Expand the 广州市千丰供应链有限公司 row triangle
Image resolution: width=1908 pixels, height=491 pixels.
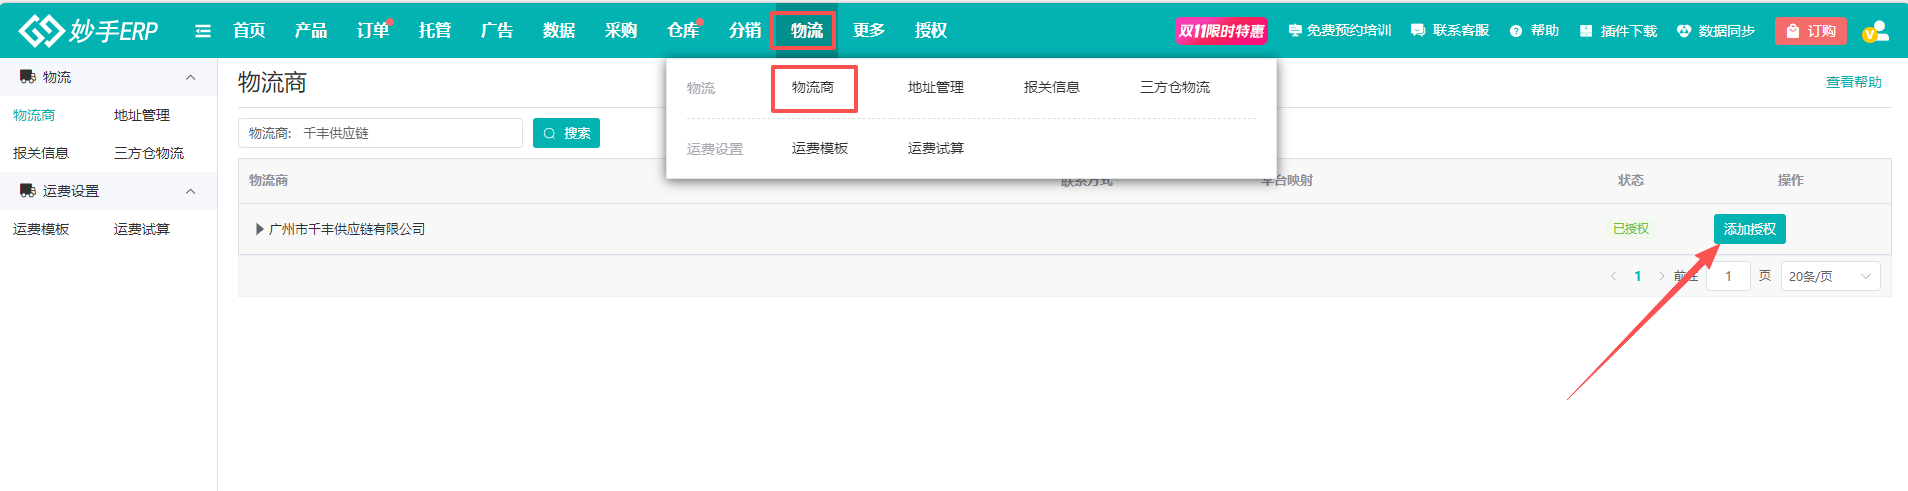click(260, 229)
